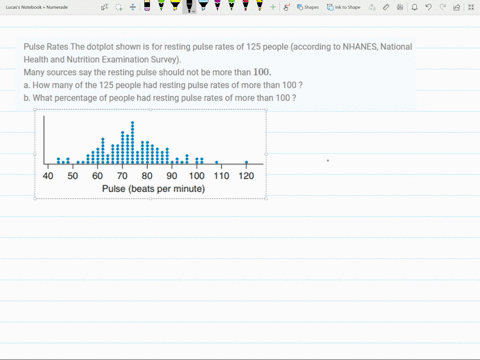Toggle the Ruler tool
The height and width of the screenshot is (360, 480).
386,7
